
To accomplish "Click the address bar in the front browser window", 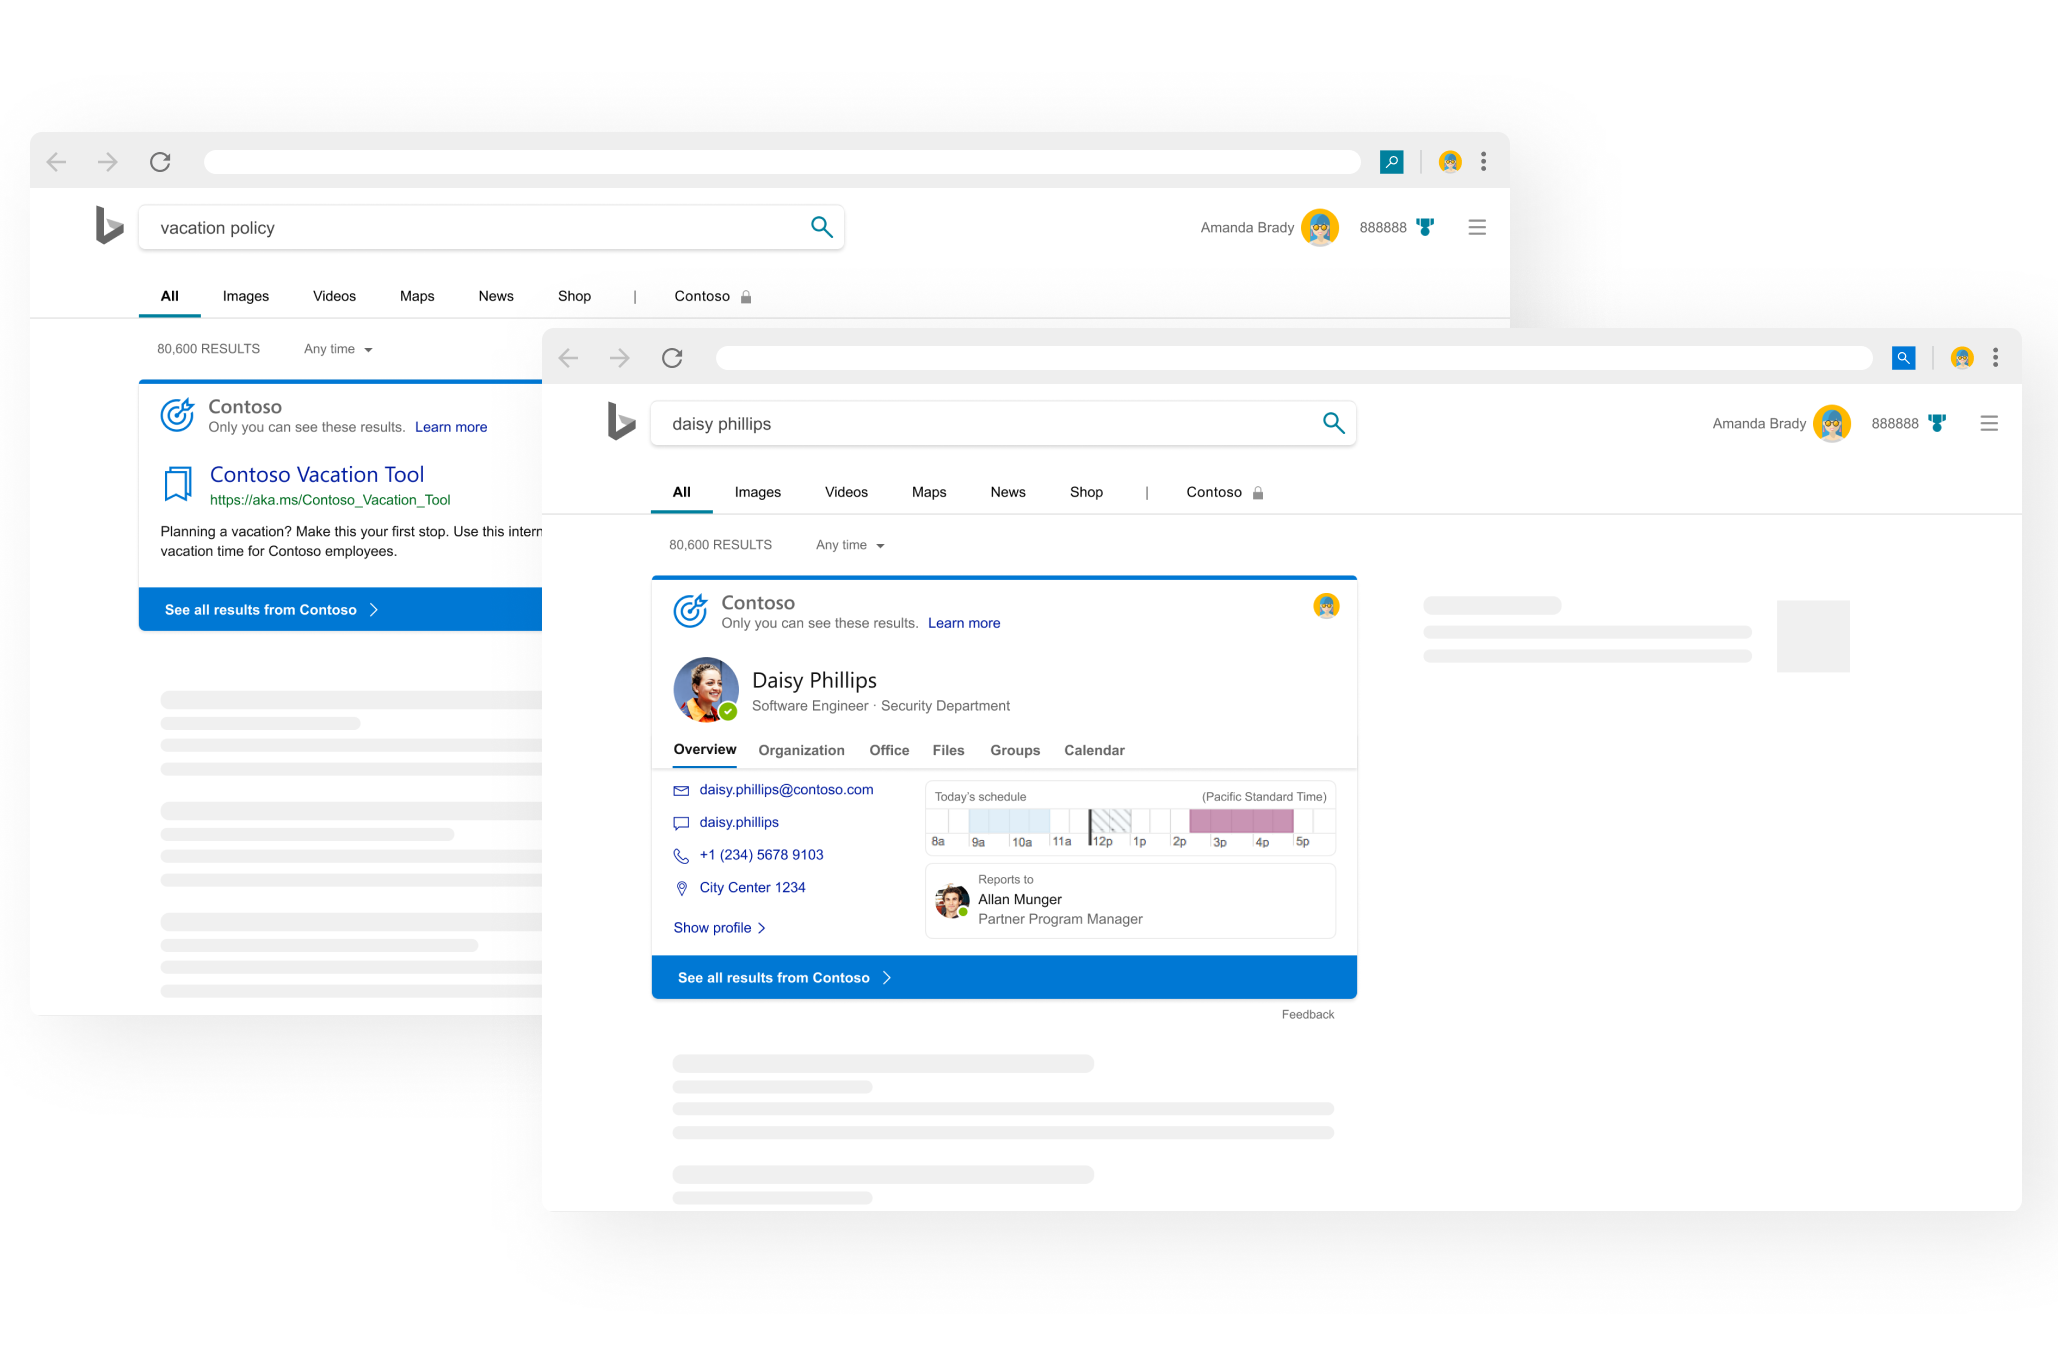I will tap(1294, 358).
